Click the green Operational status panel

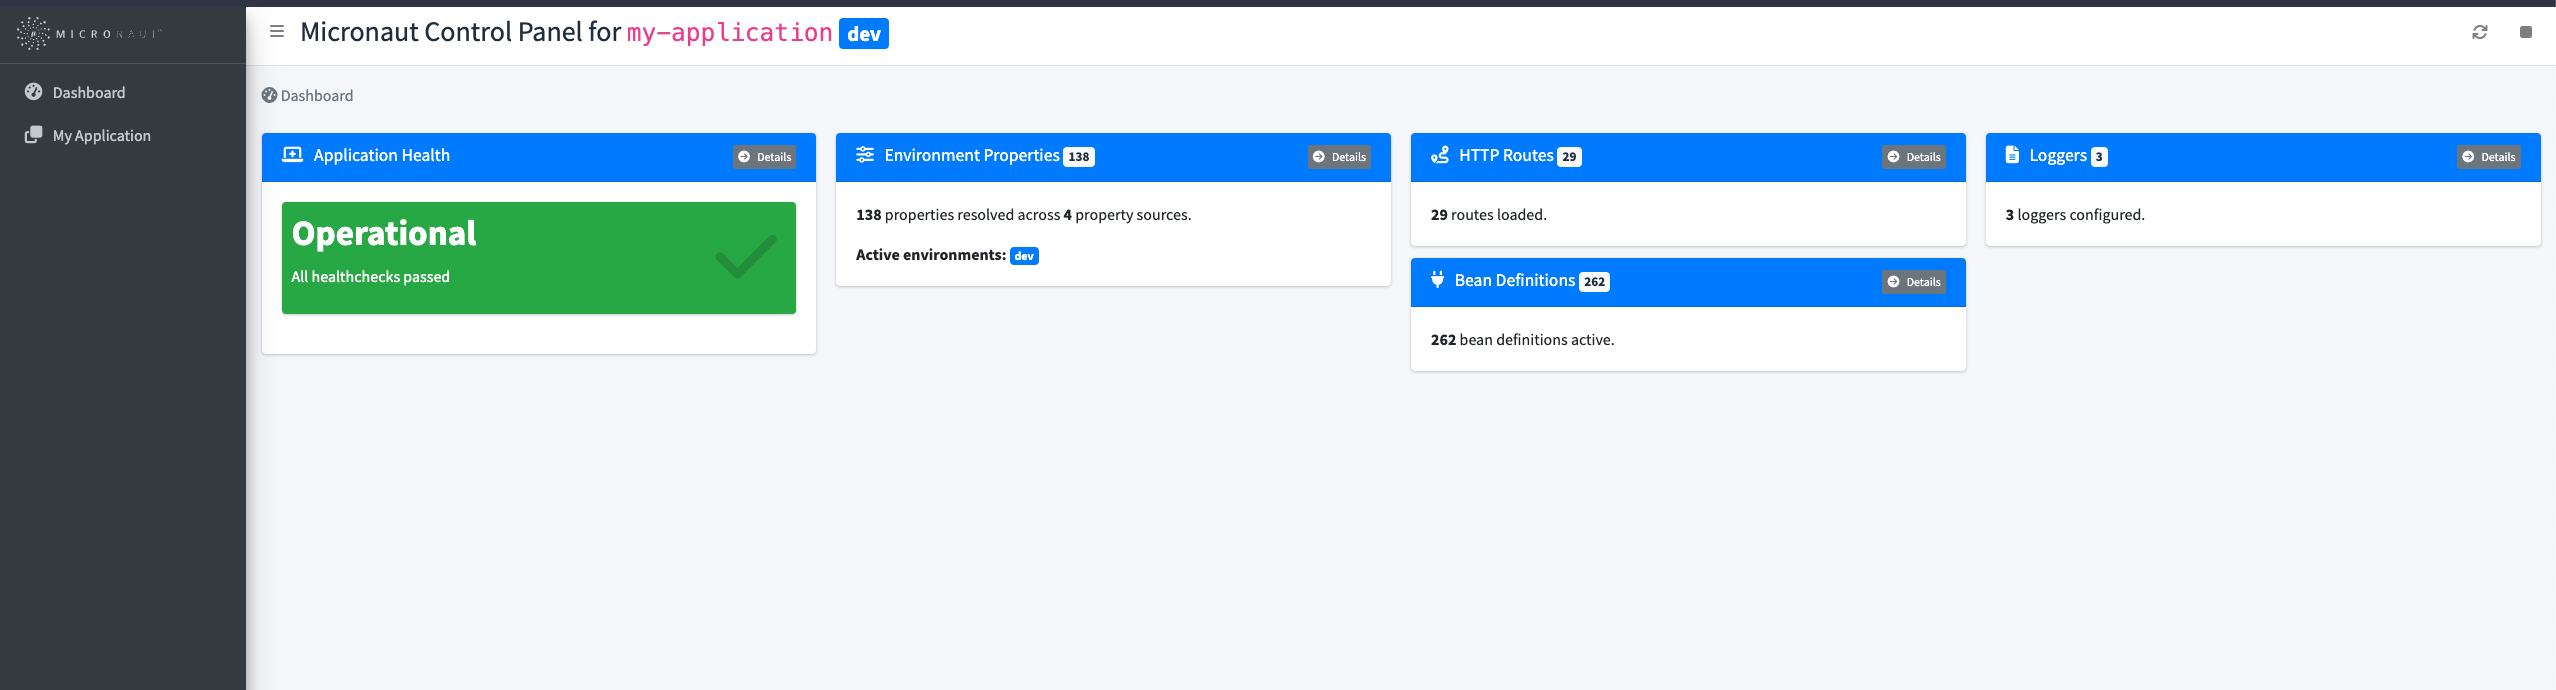pos(538,258)
